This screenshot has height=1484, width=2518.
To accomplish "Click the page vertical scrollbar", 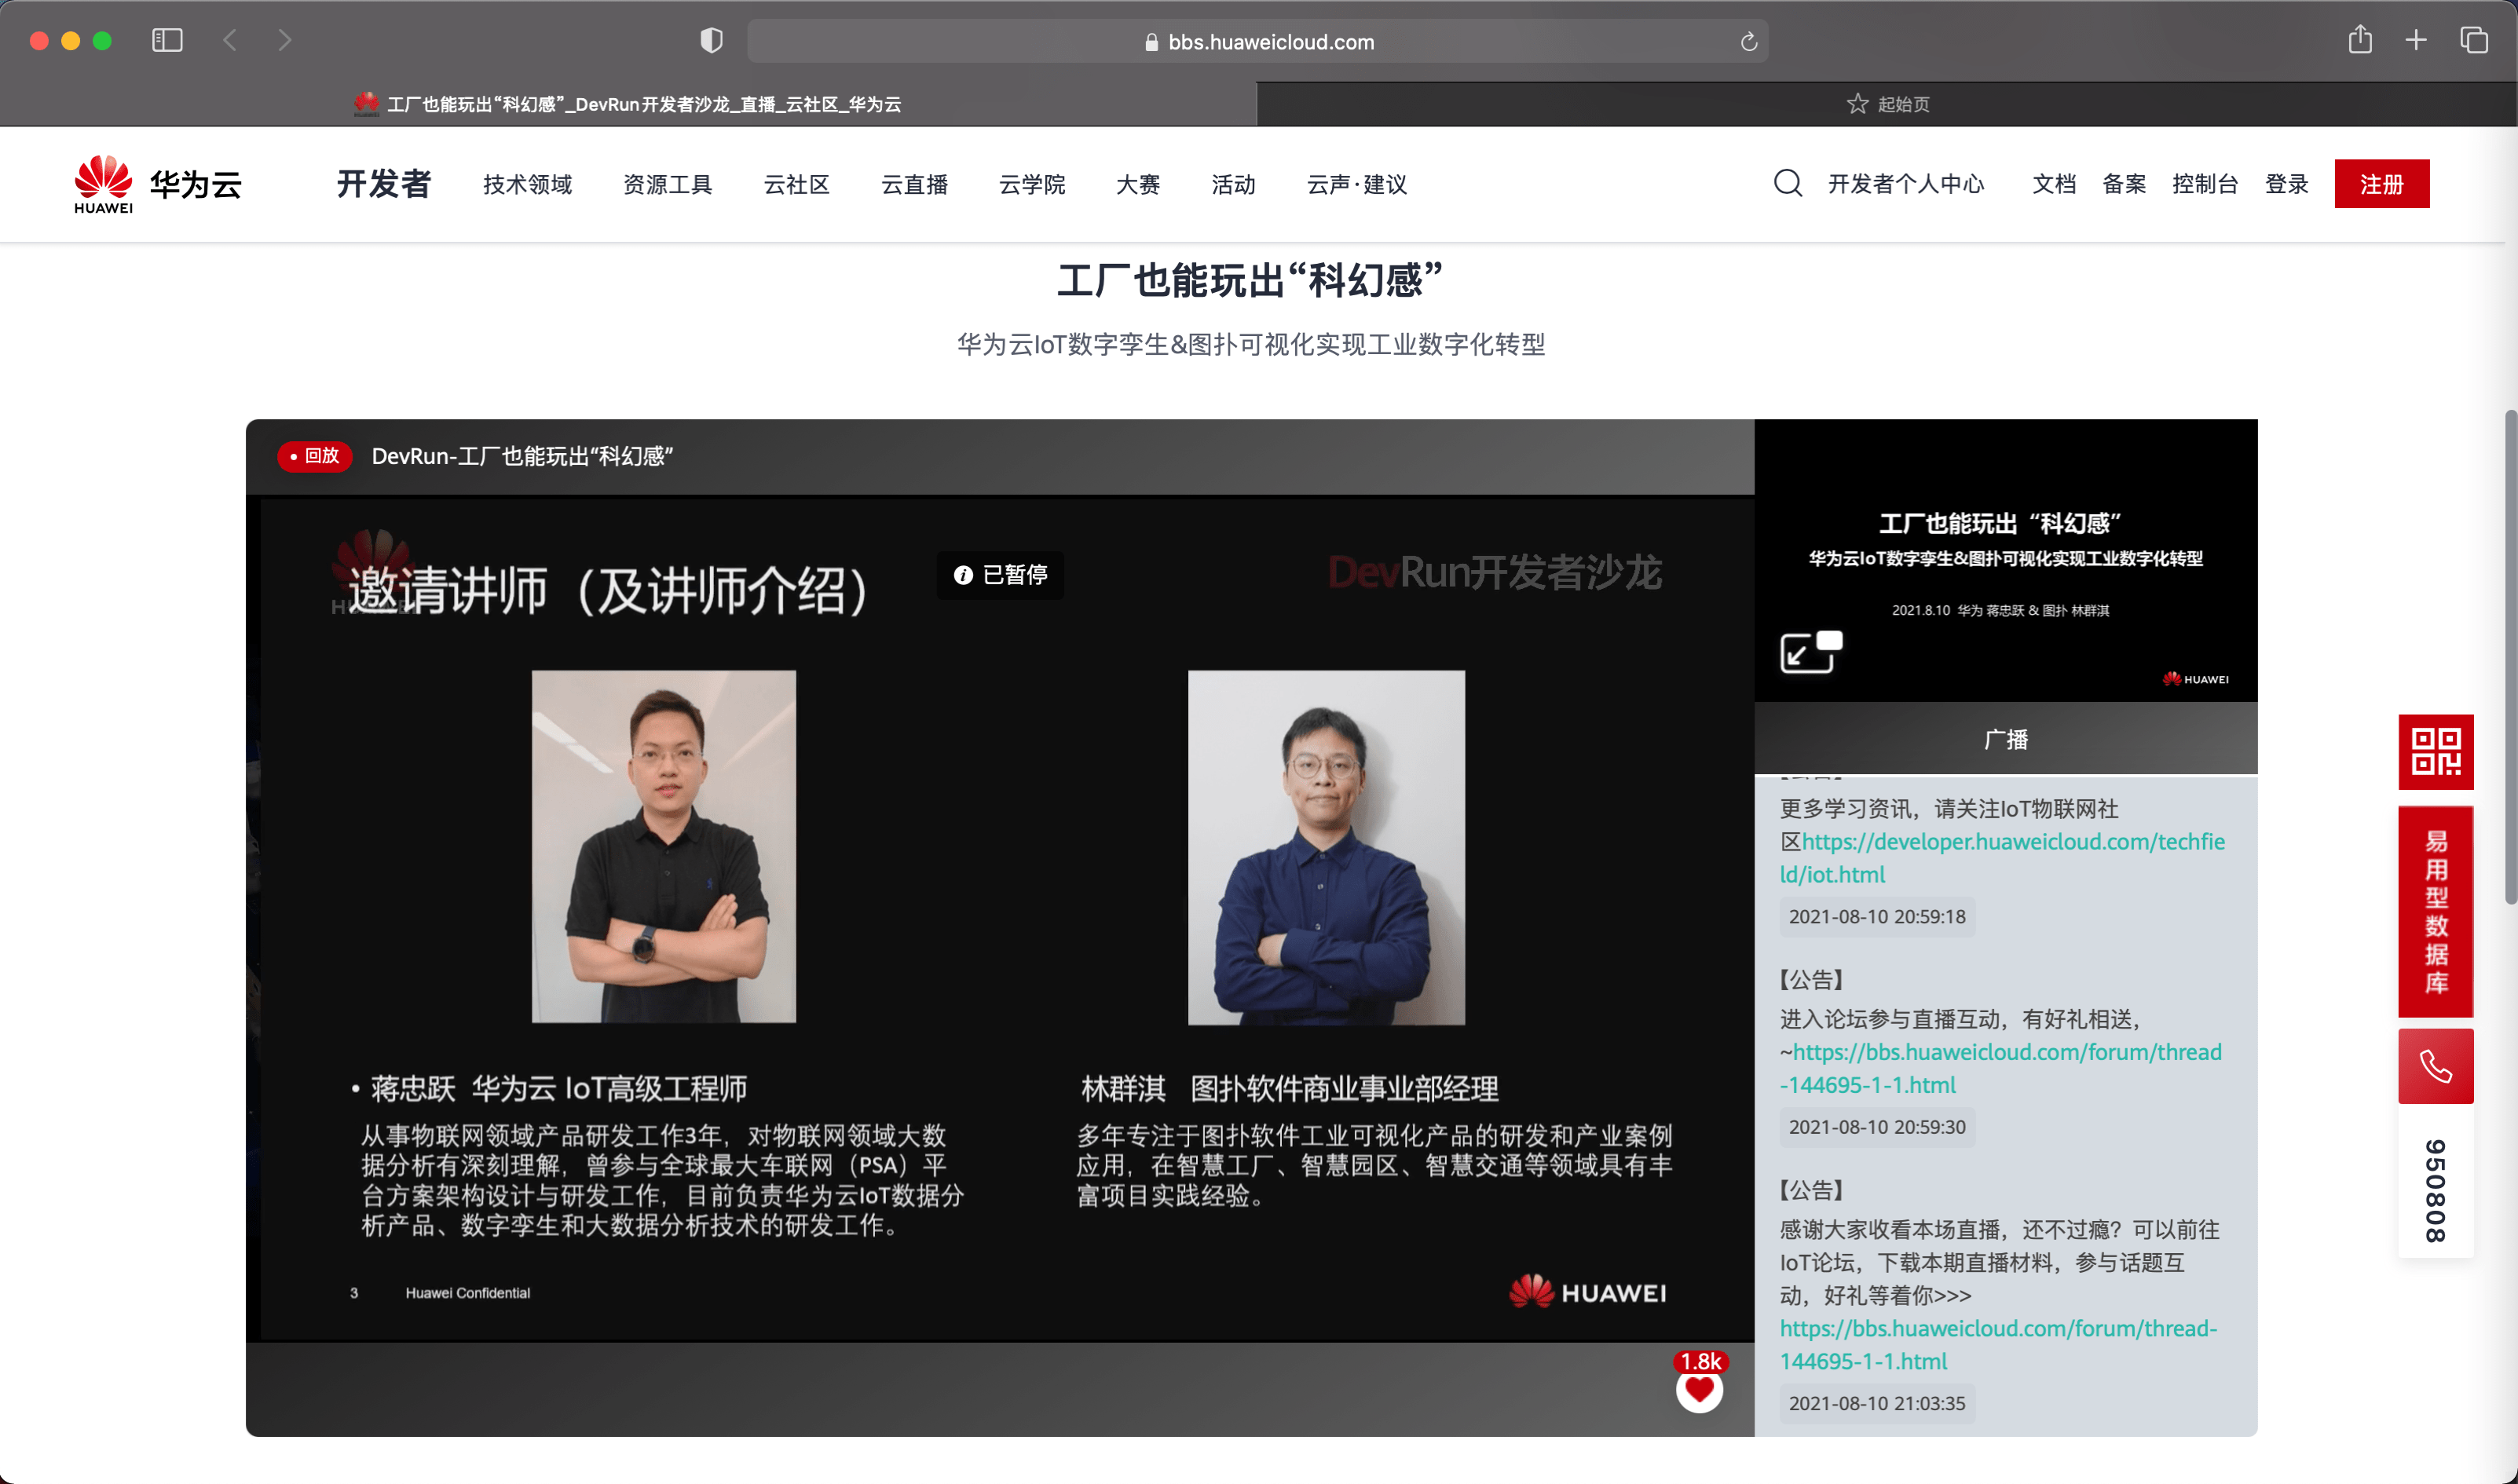I will coord(2509,657).
